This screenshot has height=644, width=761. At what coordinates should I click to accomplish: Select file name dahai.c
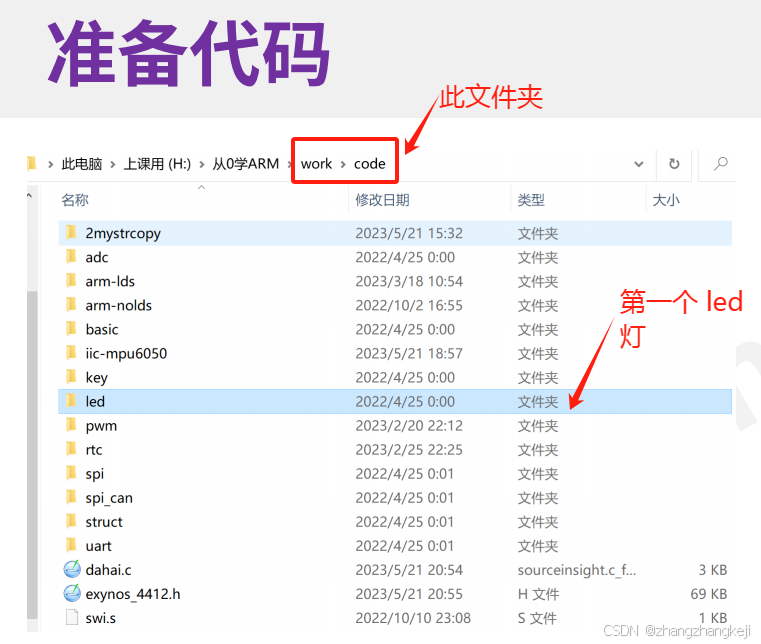pos(108,570)
